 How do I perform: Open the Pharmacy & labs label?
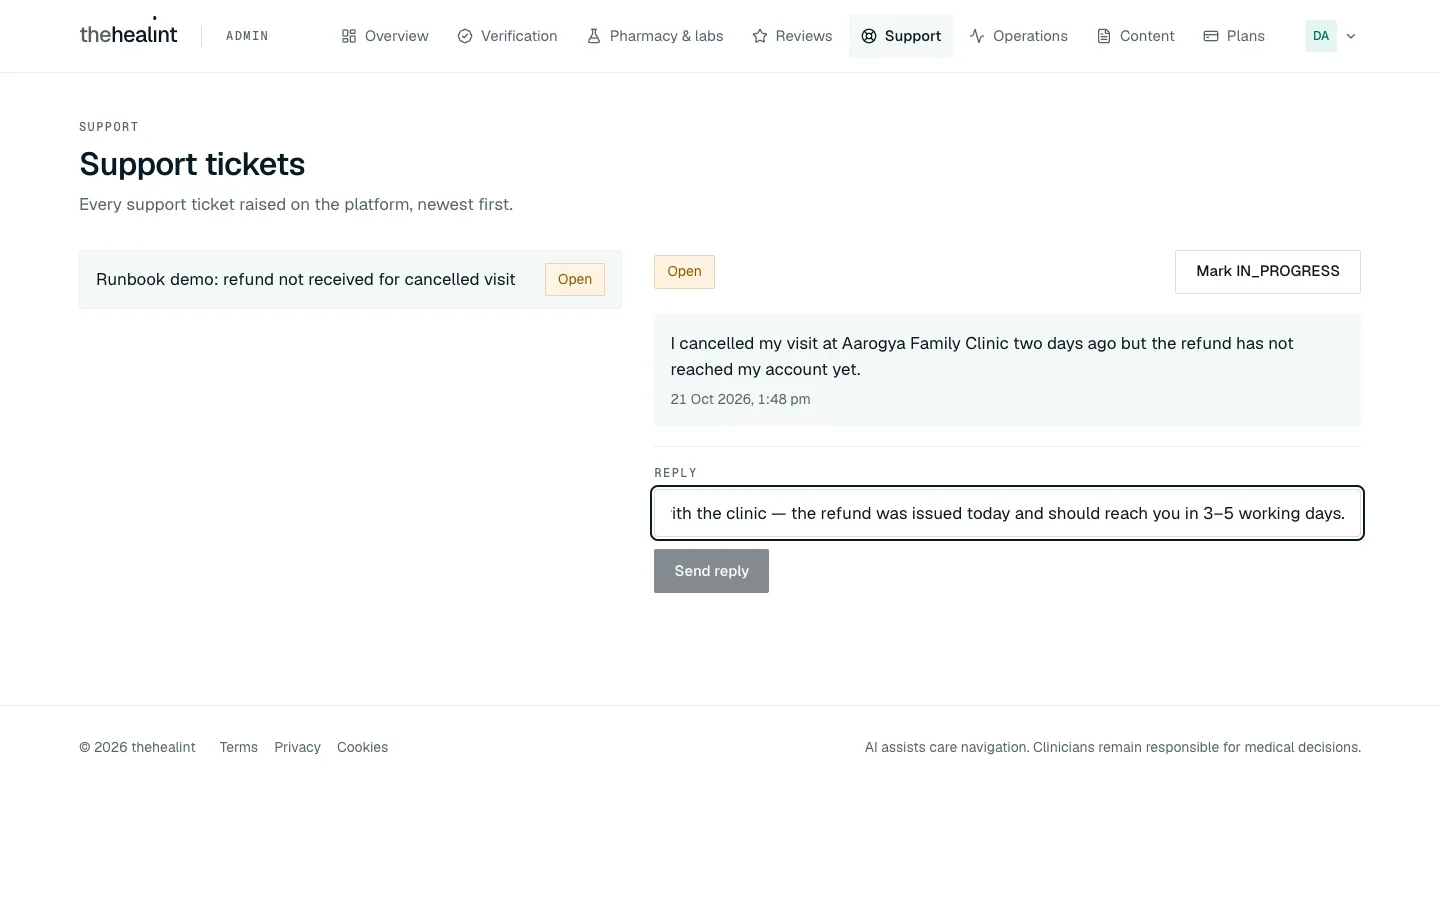(667, 36)
